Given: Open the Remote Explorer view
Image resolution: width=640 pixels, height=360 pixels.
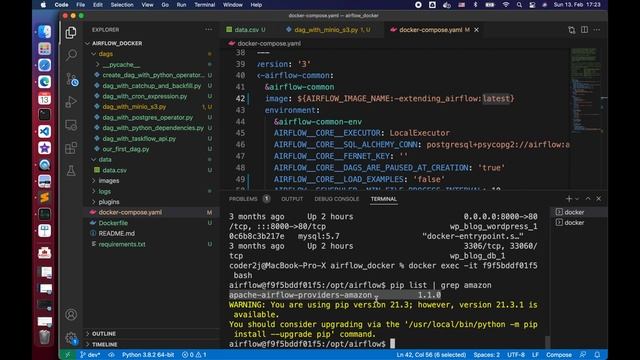Looking at the screenshot, I should (x=71, y=125).
